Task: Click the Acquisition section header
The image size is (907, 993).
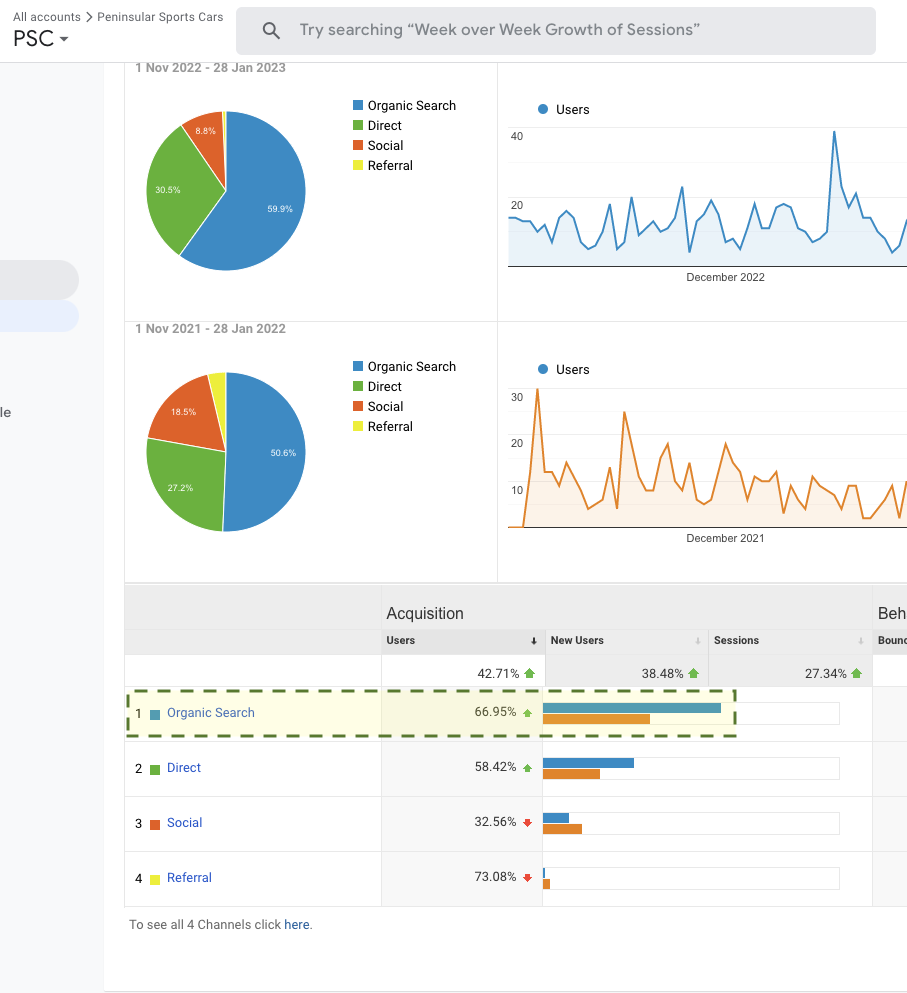Action: (425, 613)
